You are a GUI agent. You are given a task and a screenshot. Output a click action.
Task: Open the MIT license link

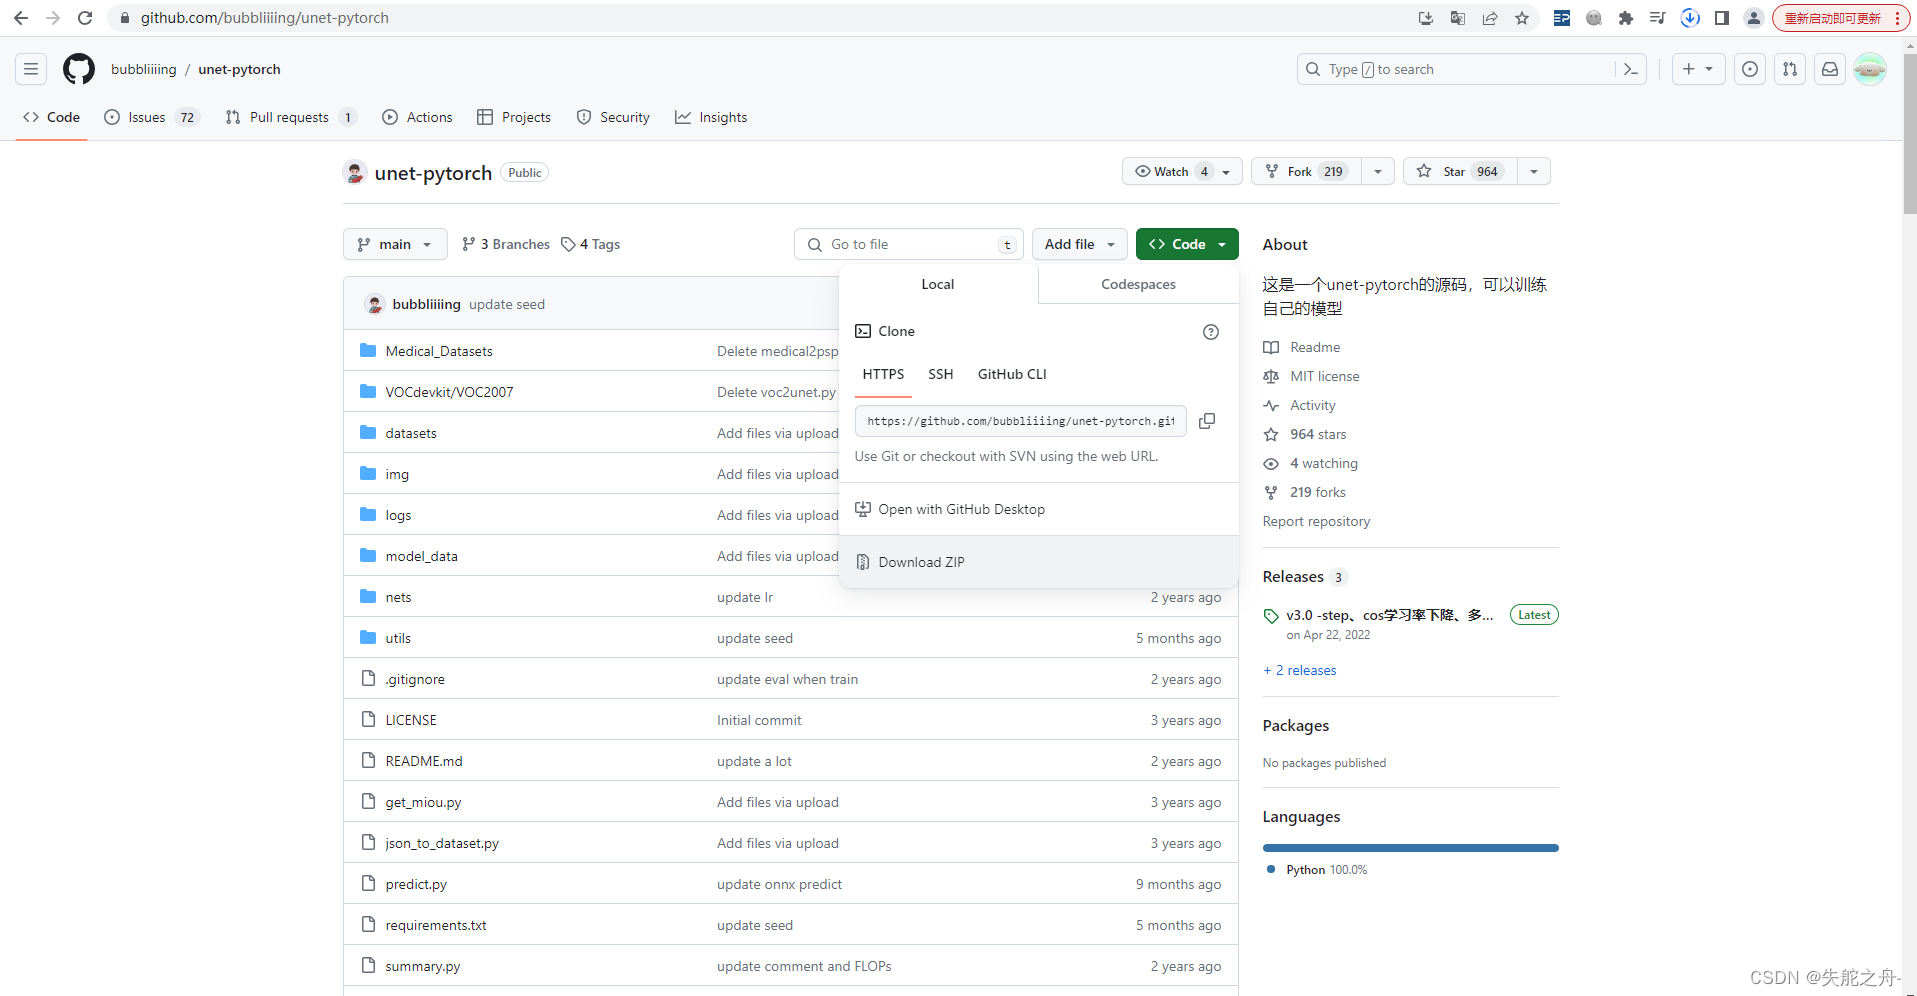1324,376
